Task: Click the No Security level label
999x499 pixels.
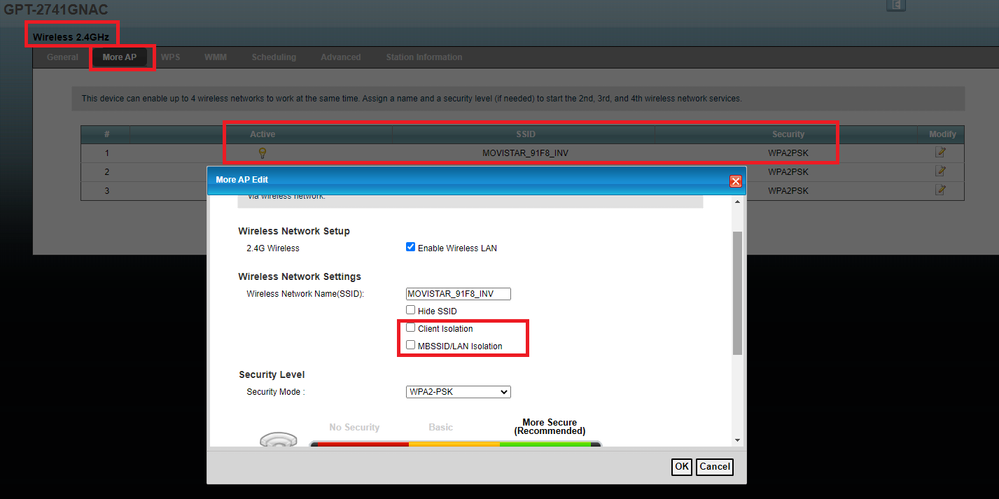Action: pos(354,427)
